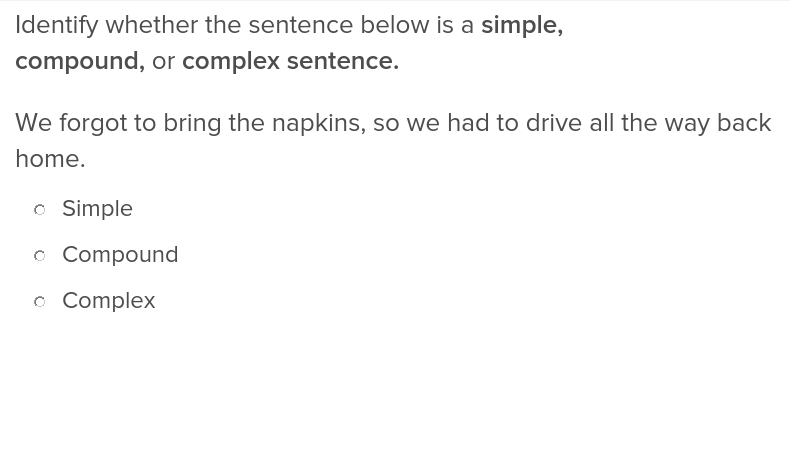
Task: Click the bold "simple," in the instructions
Action: point(521,25)
